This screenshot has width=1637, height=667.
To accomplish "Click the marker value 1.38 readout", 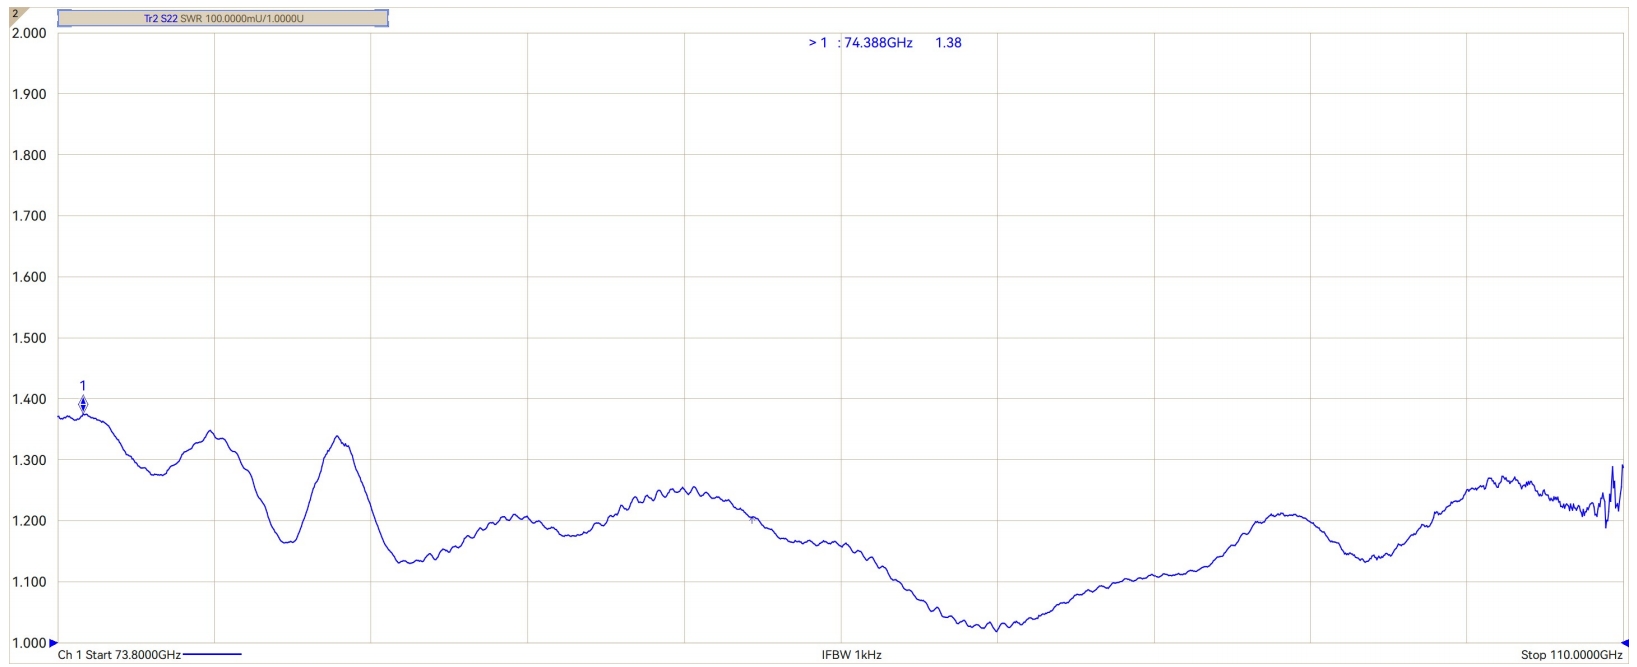I will tap(948, 43).
